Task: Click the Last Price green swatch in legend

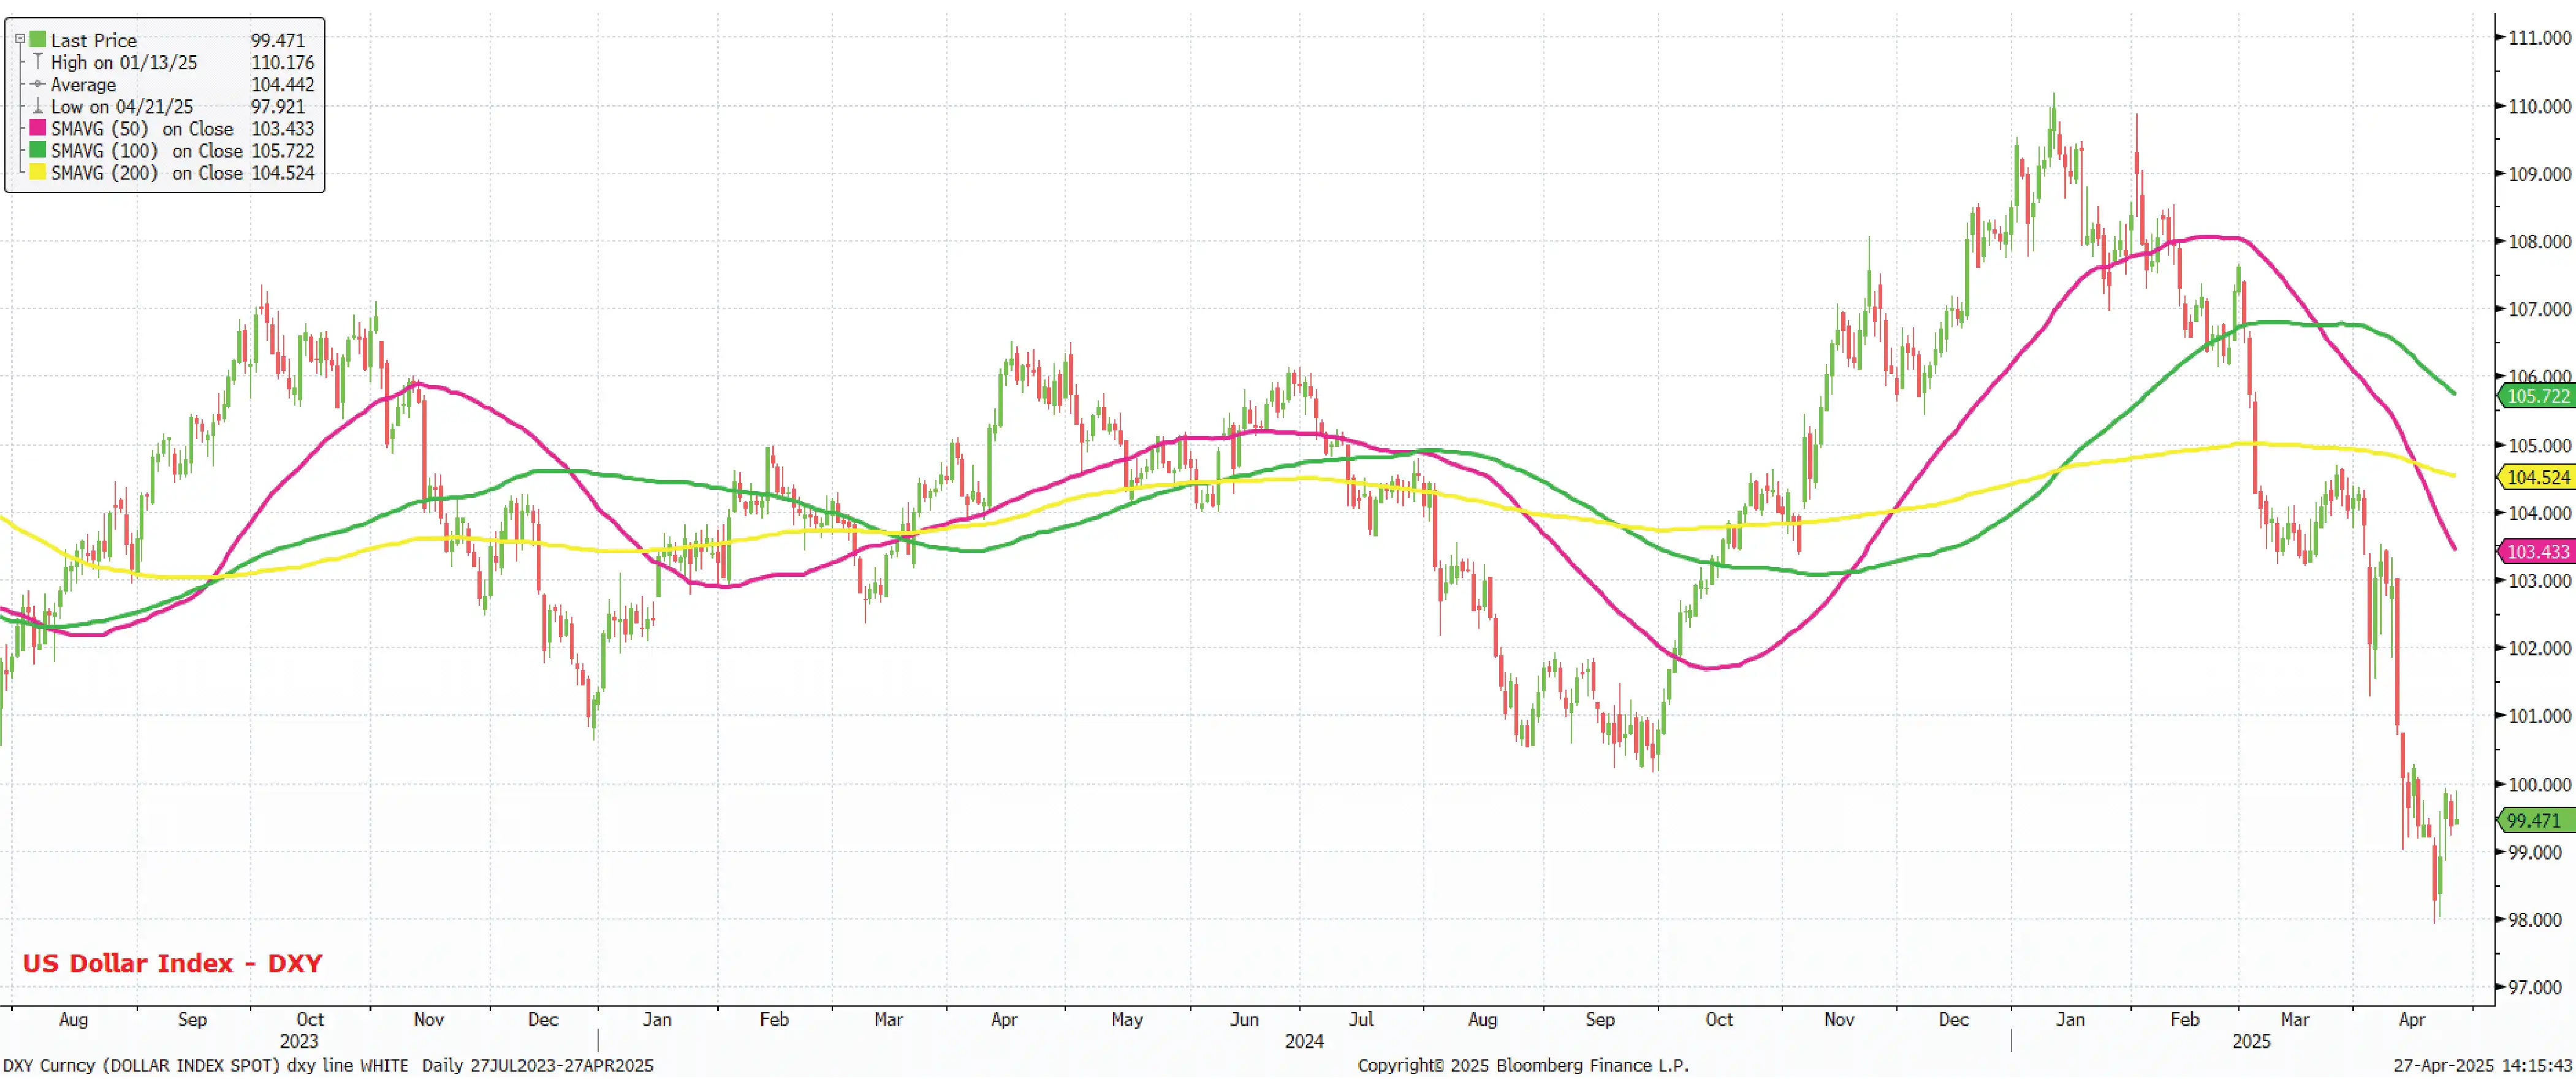Action: point(38,40)
